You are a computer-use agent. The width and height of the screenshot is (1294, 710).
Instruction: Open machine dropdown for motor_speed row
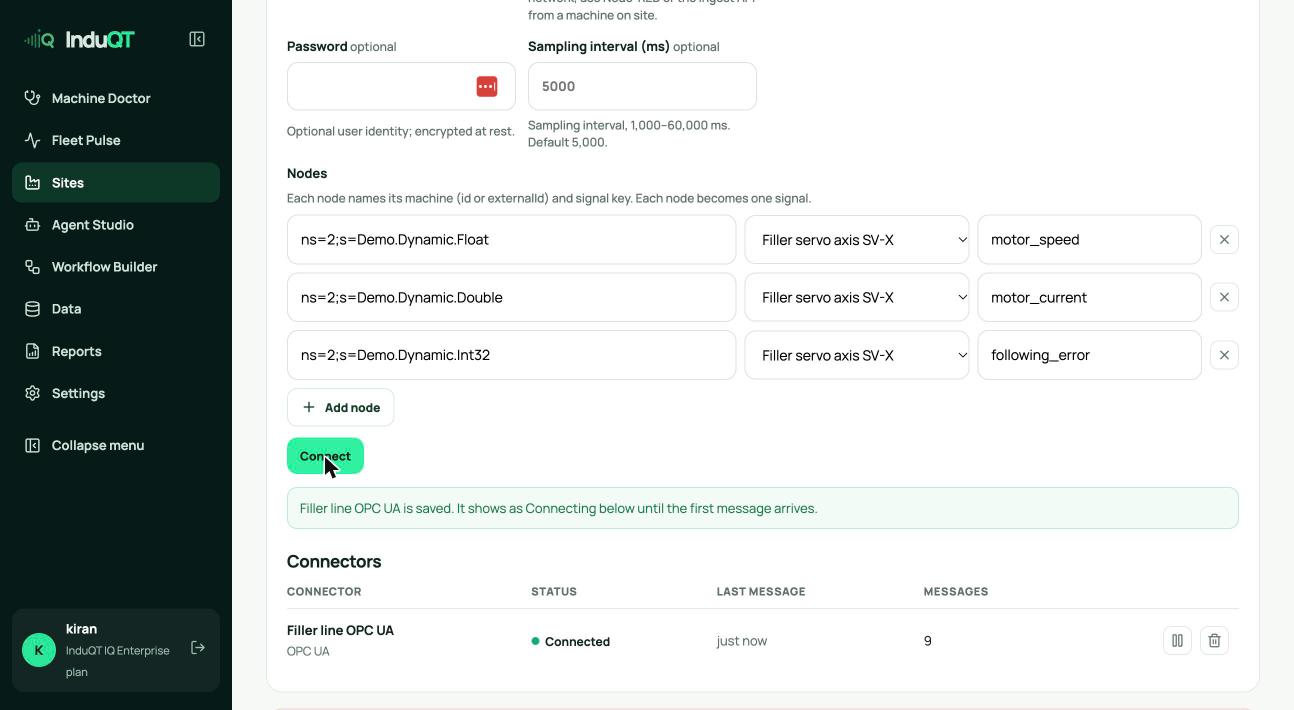(857, 239)
